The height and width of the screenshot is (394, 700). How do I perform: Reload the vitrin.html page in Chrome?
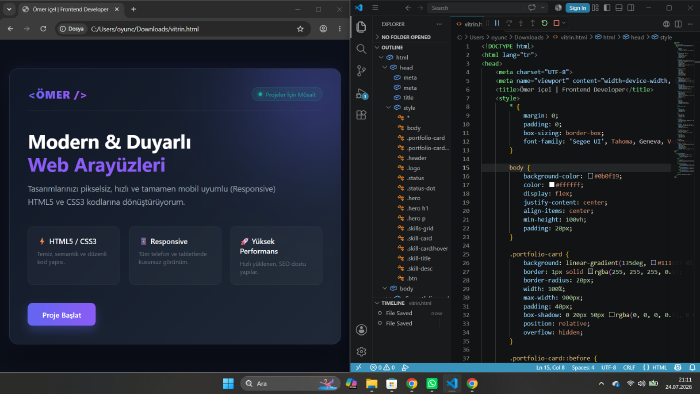[x=43, y=29]
